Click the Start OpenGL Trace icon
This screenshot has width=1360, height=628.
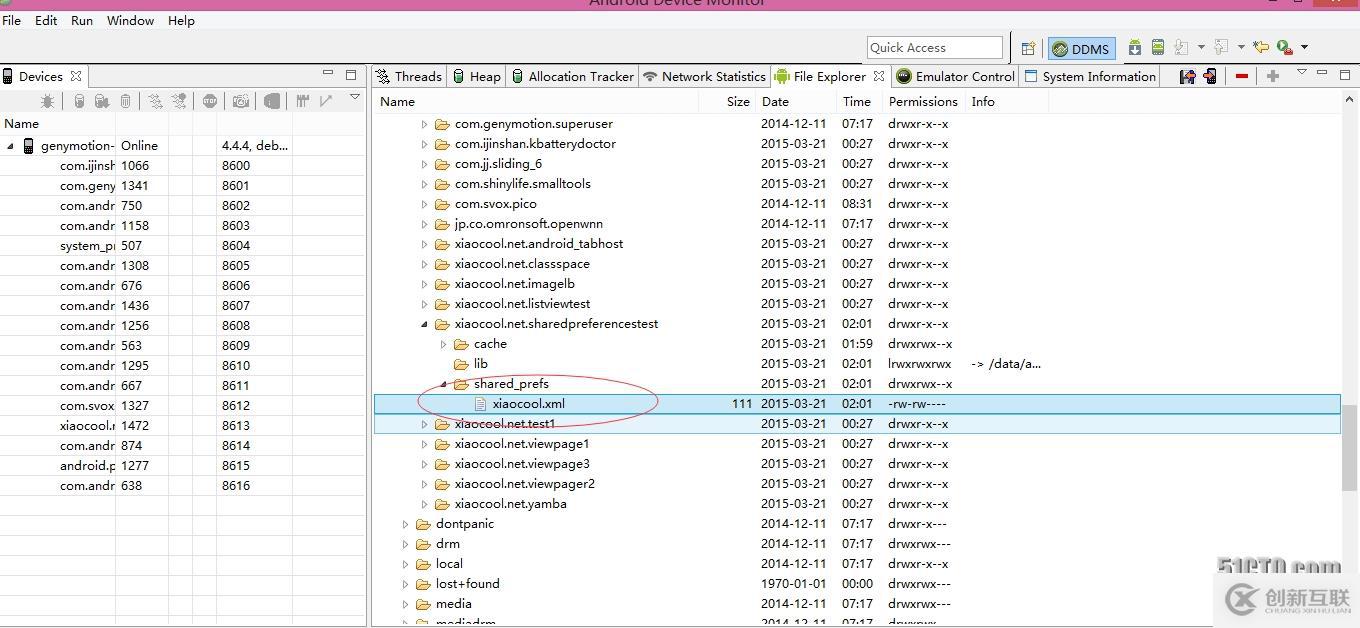326,101
